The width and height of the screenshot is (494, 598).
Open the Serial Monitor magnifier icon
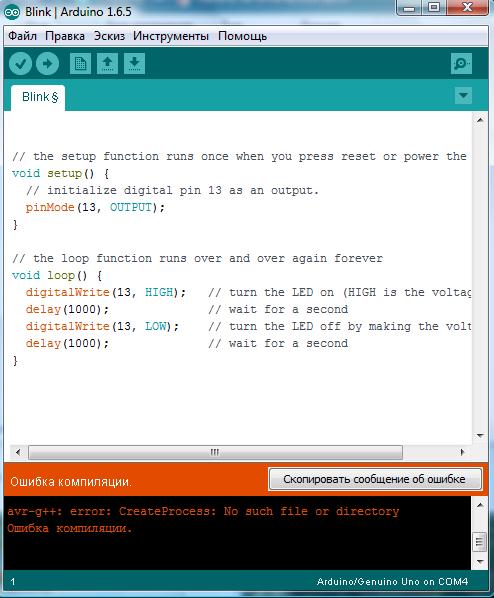click(461, 63)
